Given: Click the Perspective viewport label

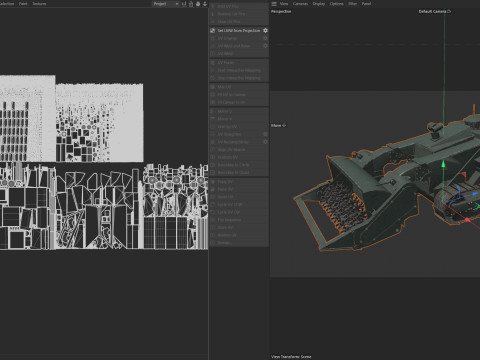Looking at the screenshot, I should point(281,11).
